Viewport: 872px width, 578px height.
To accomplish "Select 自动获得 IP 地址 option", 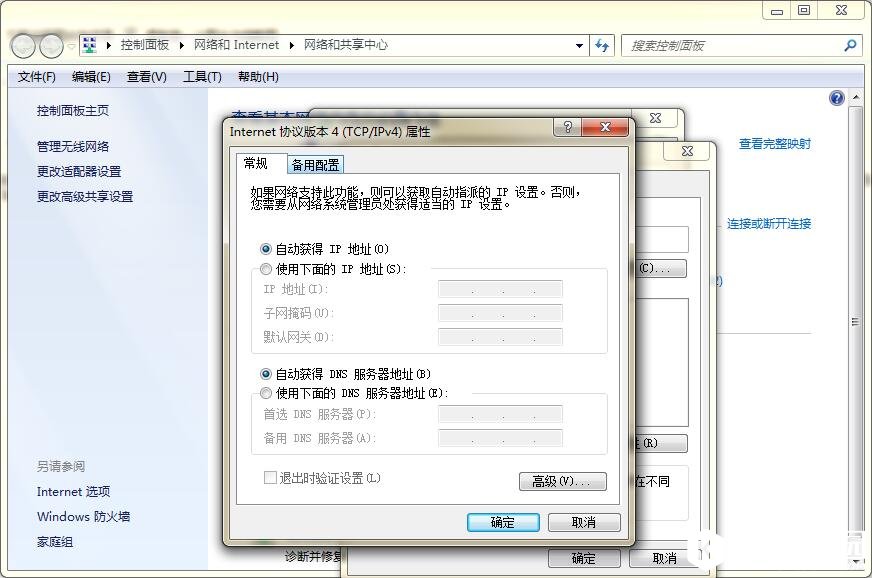I will click(265, 249).
